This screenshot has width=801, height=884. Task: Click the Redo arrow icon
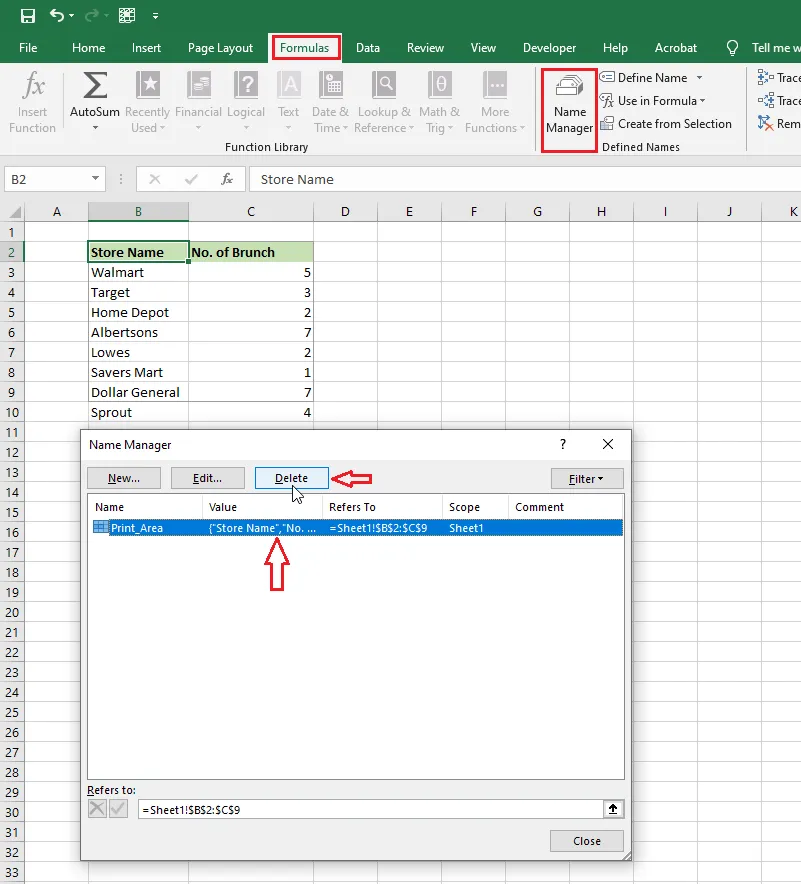[91, 15]
